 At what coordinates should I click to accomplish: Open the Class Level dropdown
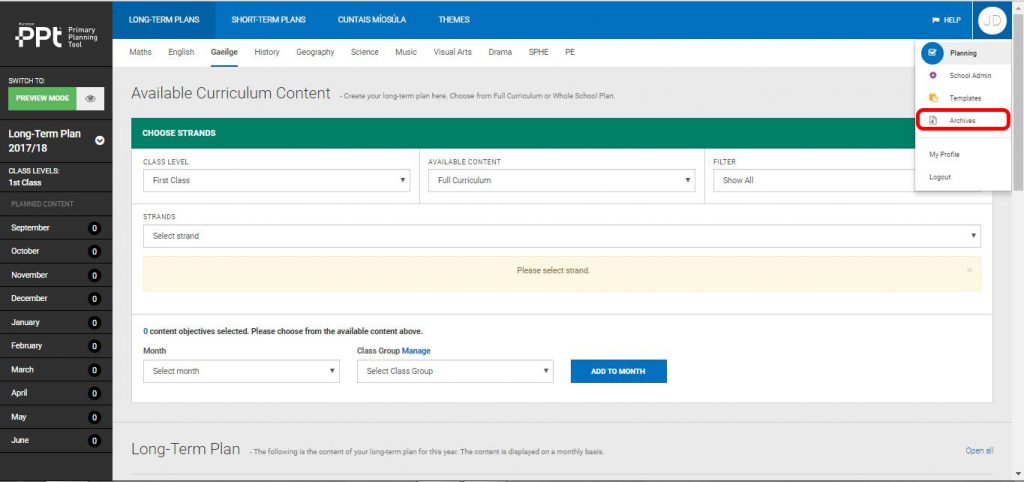(x=276, y=180)
